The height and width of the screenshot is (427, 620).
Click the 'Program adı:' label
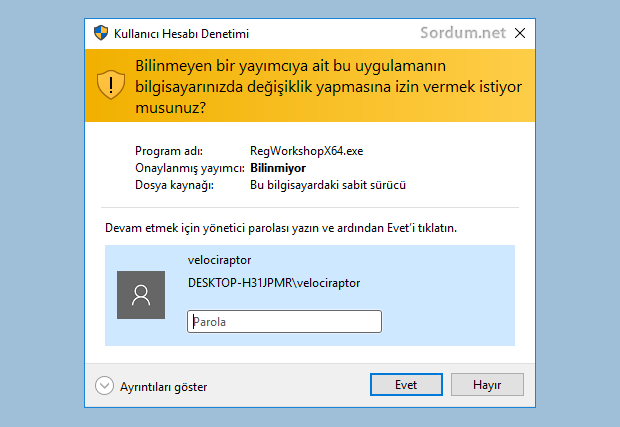(x=169, y=151)
